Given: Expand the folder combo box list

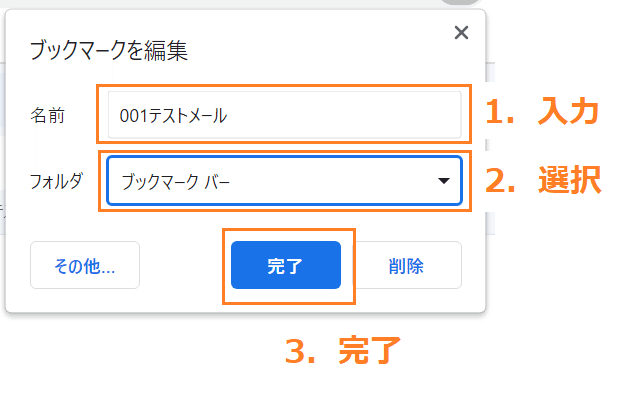Looking at the screenshot, I should pos(284,181).
